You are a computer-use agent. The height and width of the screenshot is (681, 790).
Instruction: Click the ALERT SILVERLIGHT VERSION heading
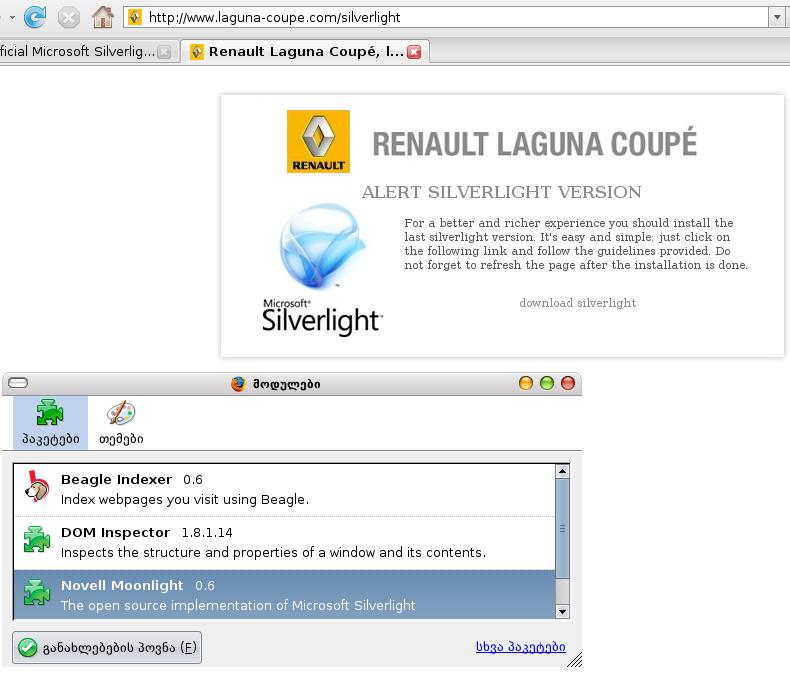pos(502,192)
